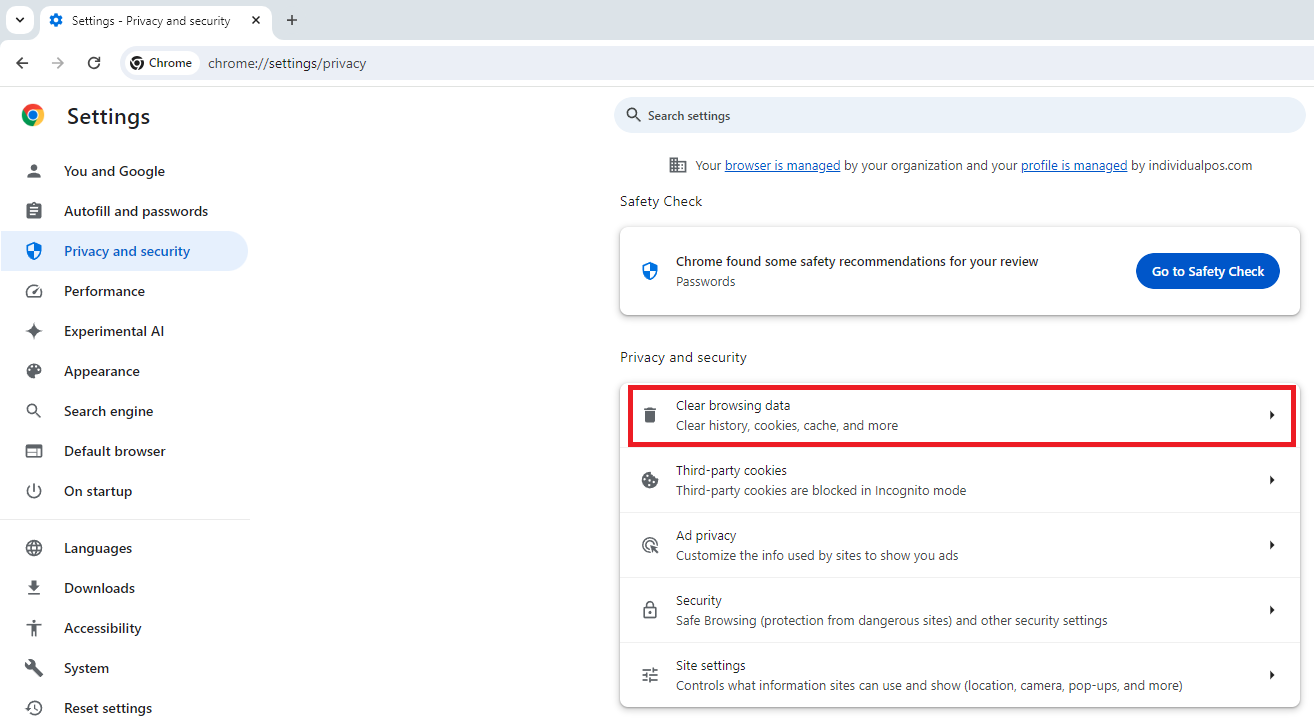
Task: Open Downloads settings section
Action: click(124, 588)
